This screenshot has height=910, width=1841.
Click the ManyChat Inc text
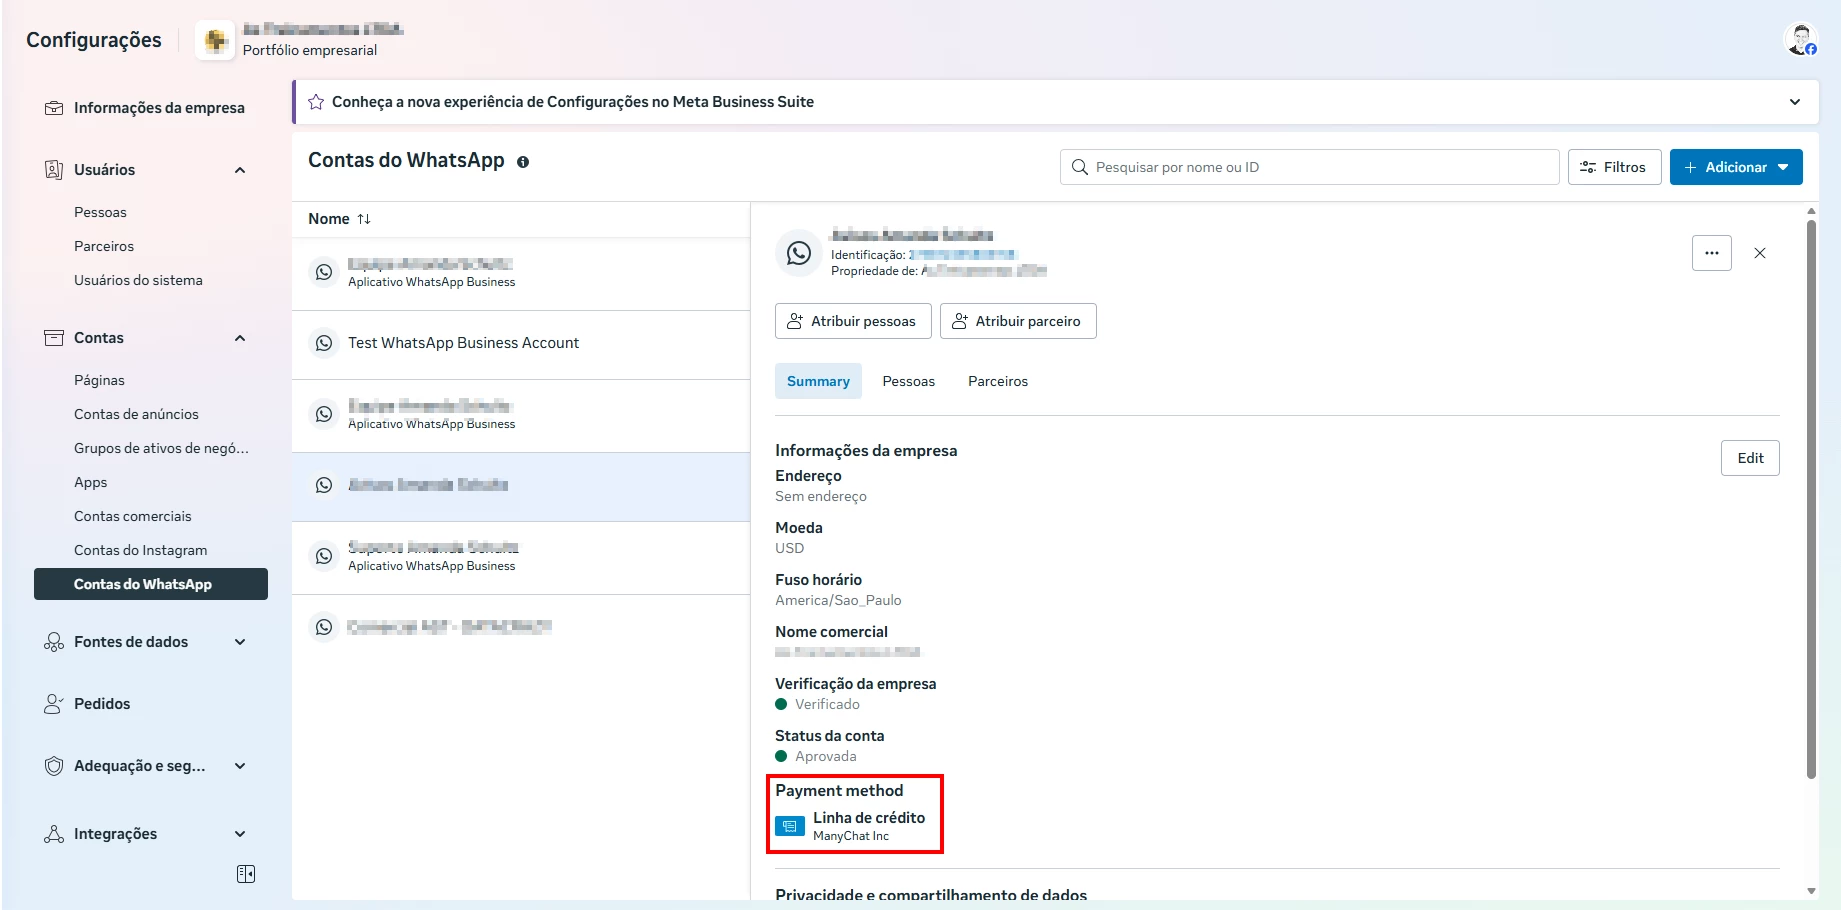(851, 836)
